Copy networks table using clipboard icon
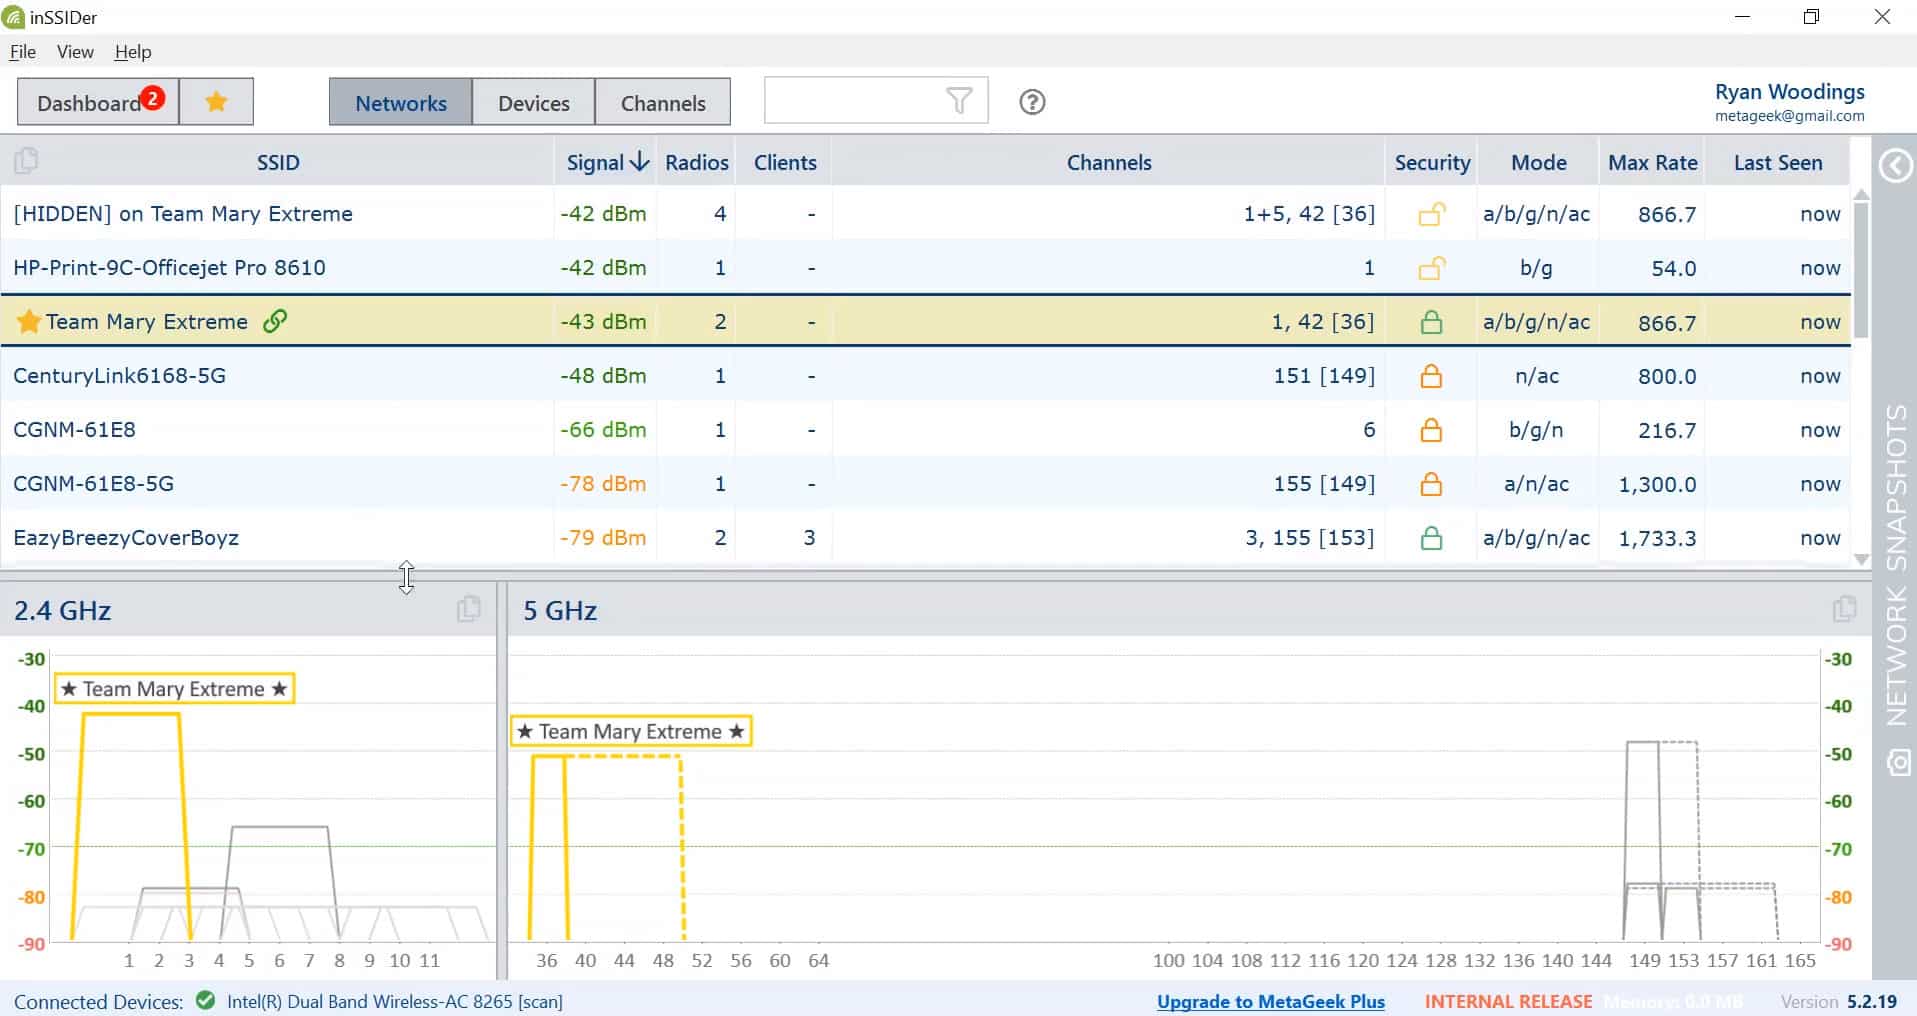The image size is (1917, 1016). (x=26, y=161)
